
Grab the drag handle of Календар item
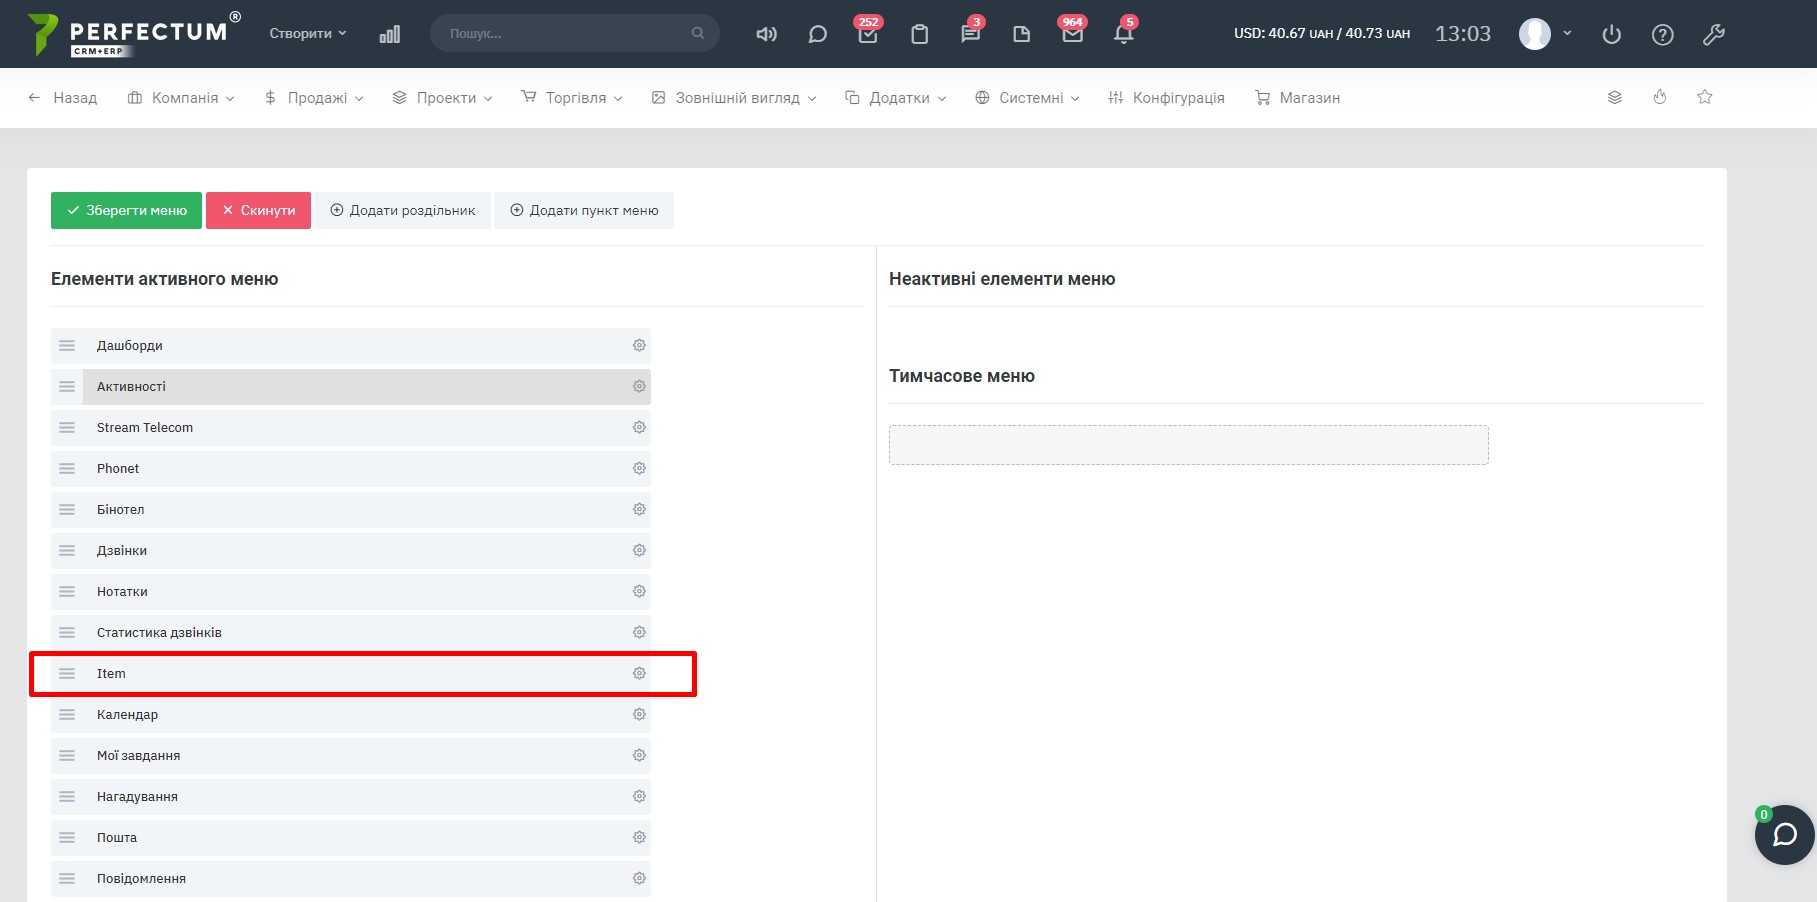coord(67,714)
